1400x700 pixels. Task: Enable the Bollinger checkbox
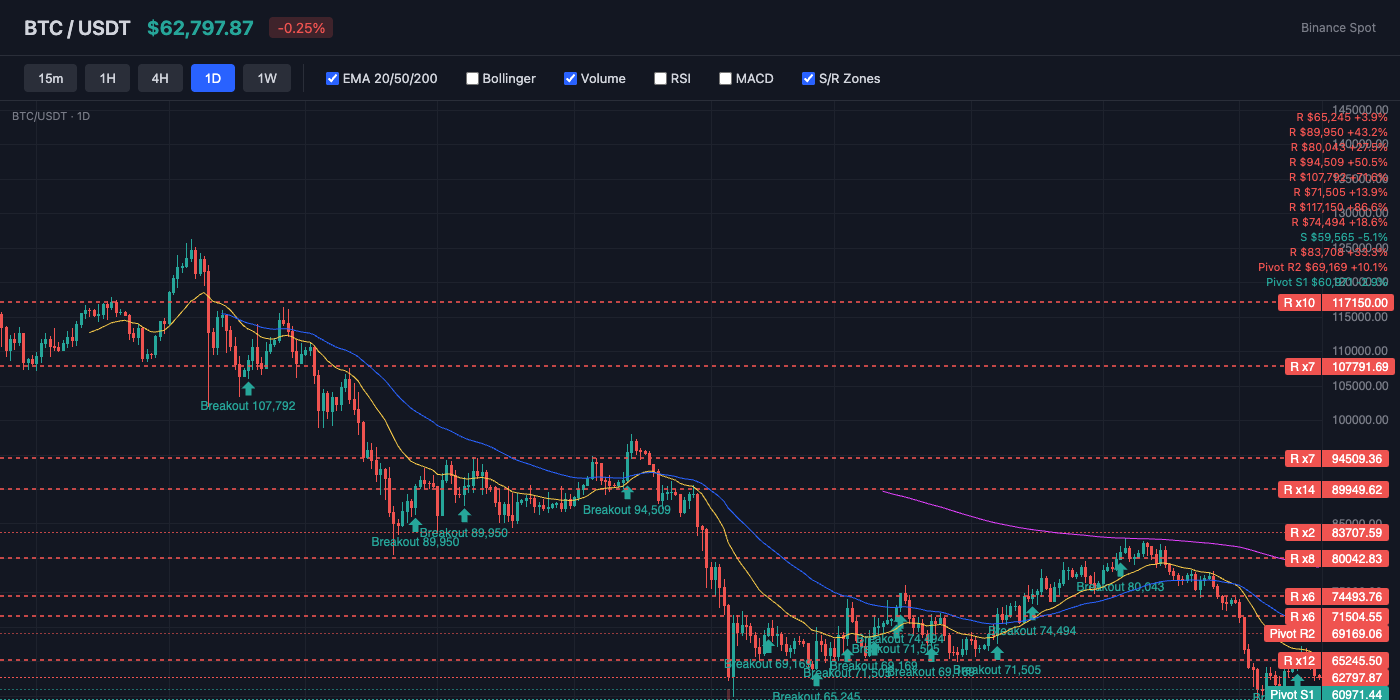[x=472, y=78]
